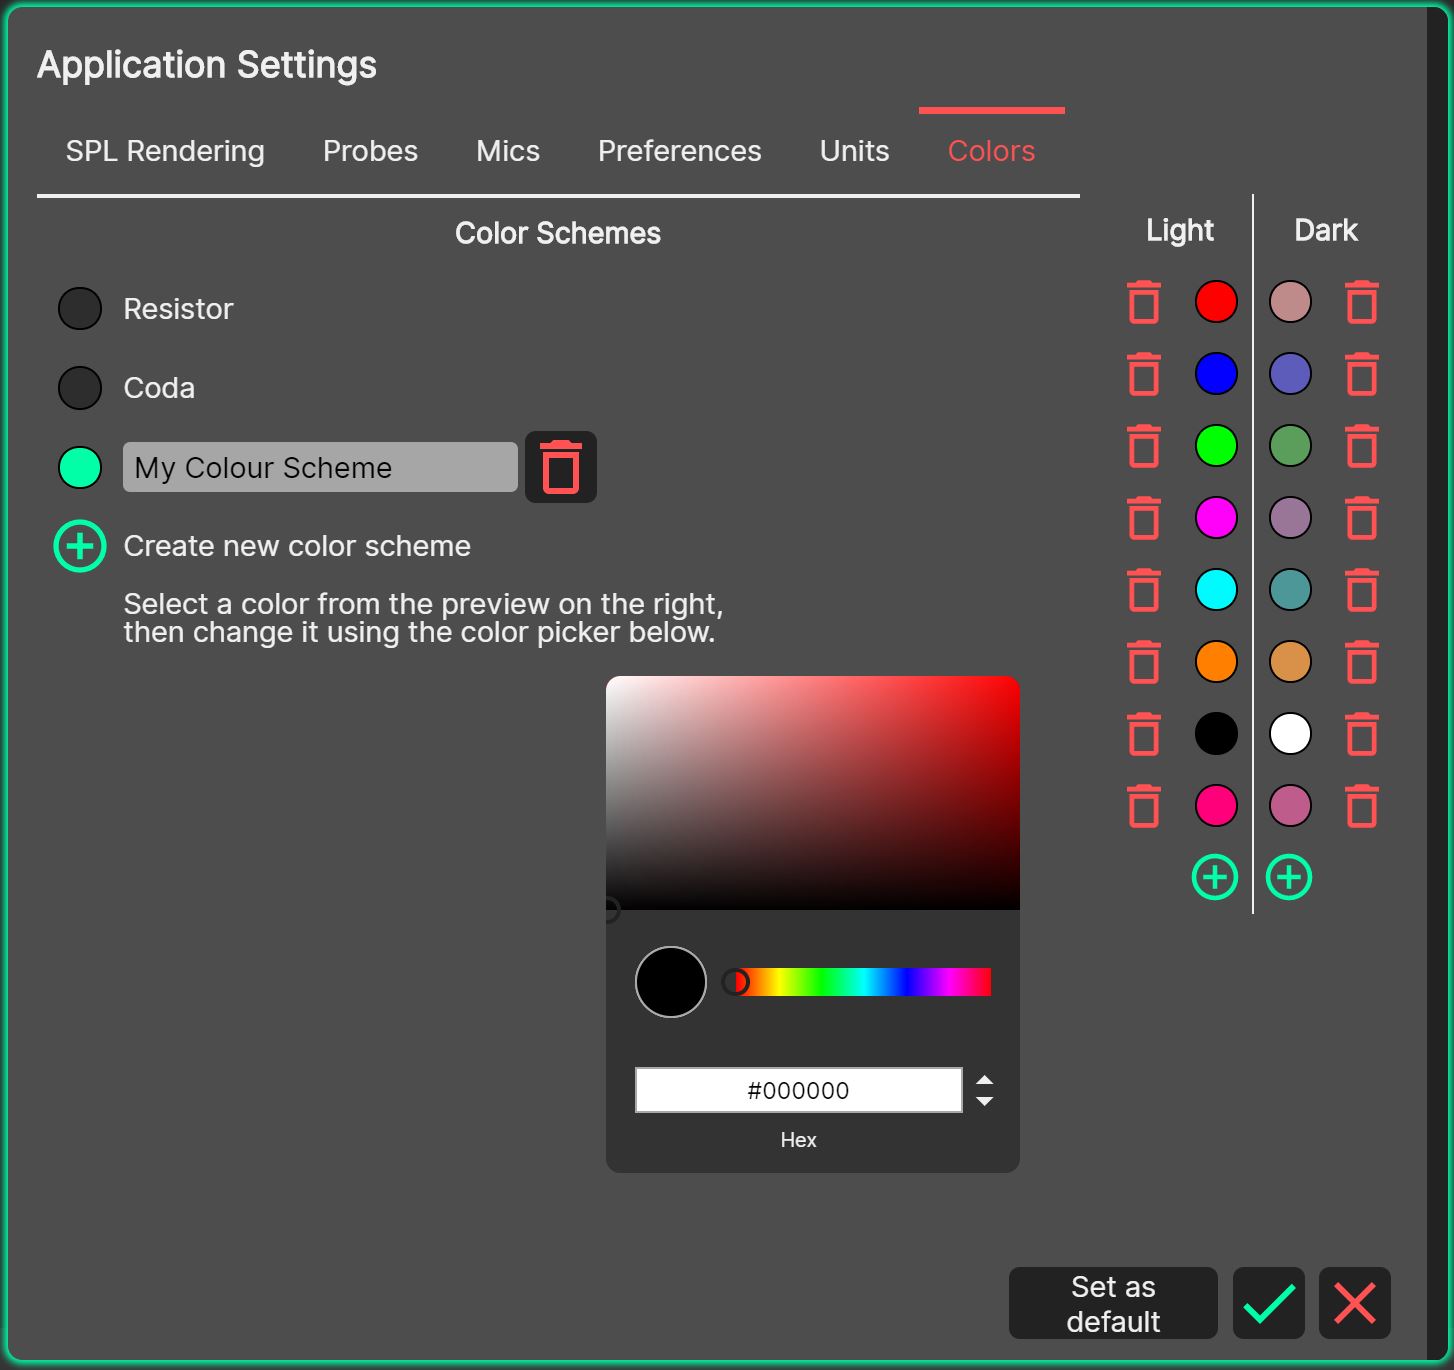This screenshot has width=1454, height=1370.
Task: Click the hex color input field
Action: click(798, 1090)
